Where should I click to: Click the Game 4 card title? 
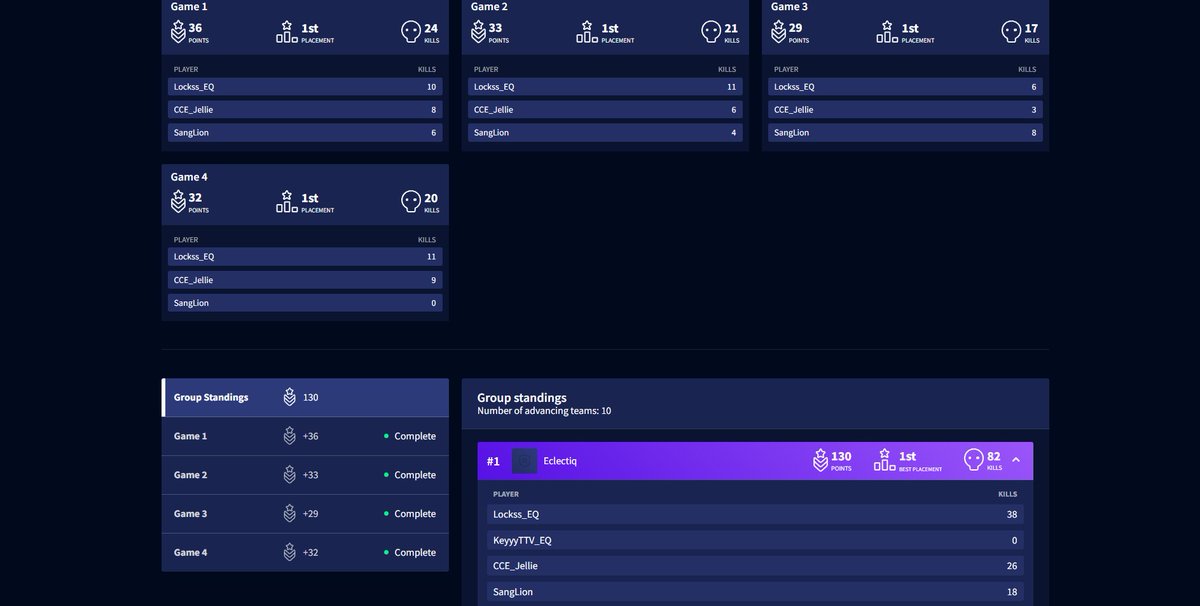[x=189, y=177]
